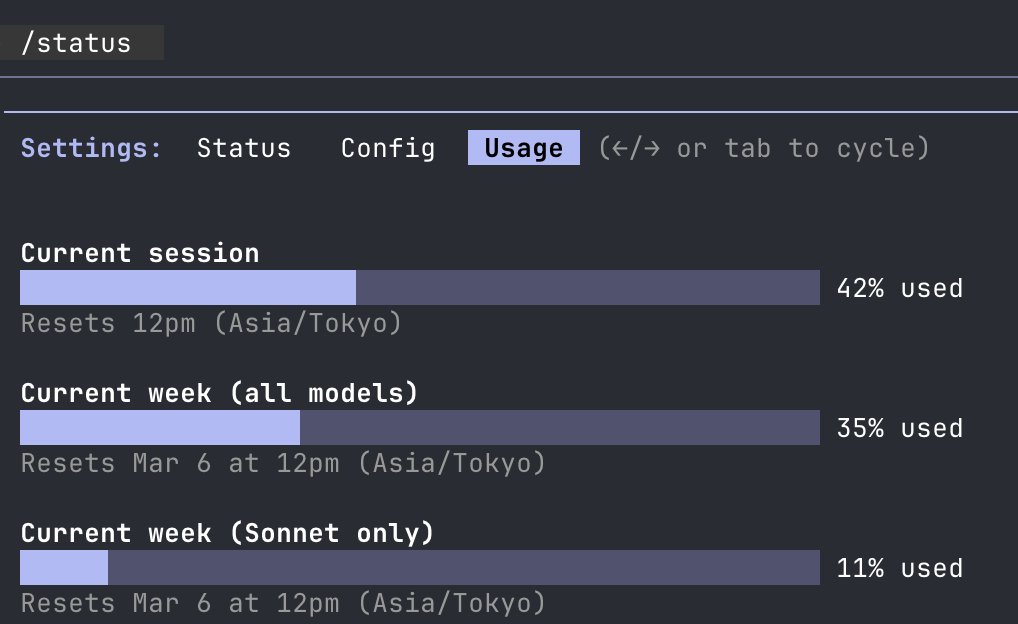Switch to the Config tab
This screenshot has height=624, width=1018.
[x=388, y=148]
